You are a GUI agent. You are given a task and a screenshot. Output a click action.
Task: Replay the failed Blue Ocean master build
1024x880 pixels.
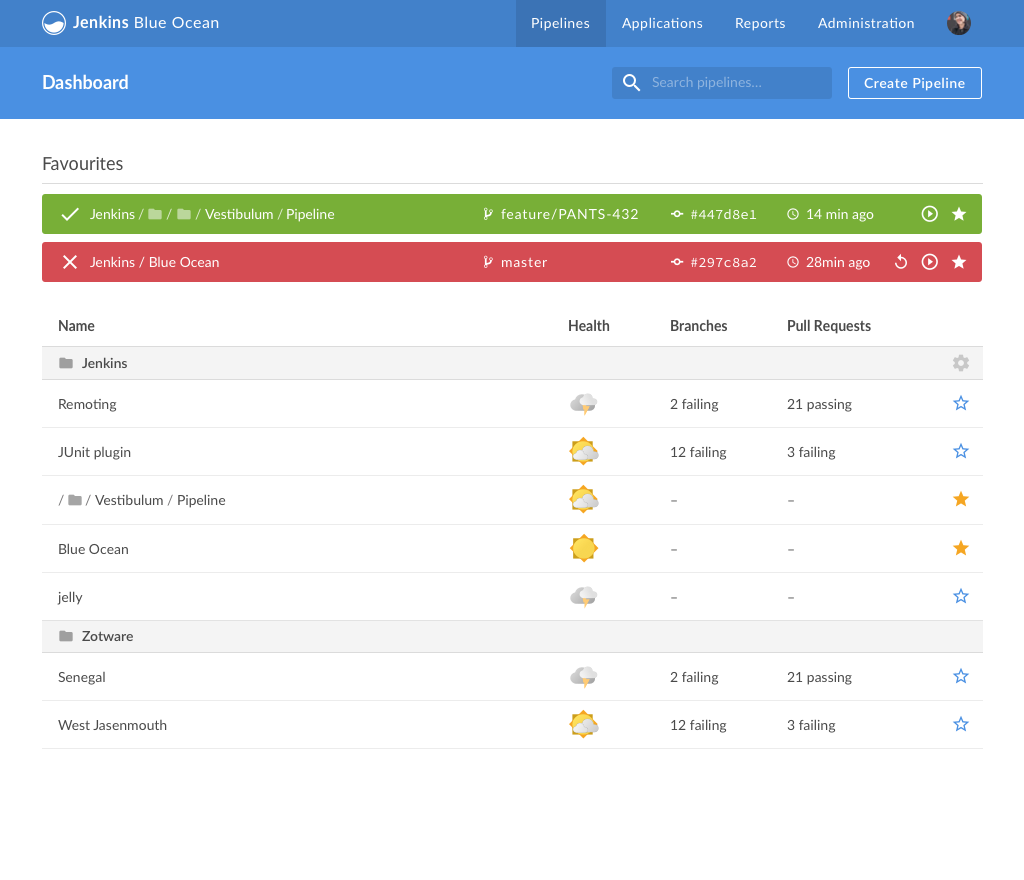point(900,262)
